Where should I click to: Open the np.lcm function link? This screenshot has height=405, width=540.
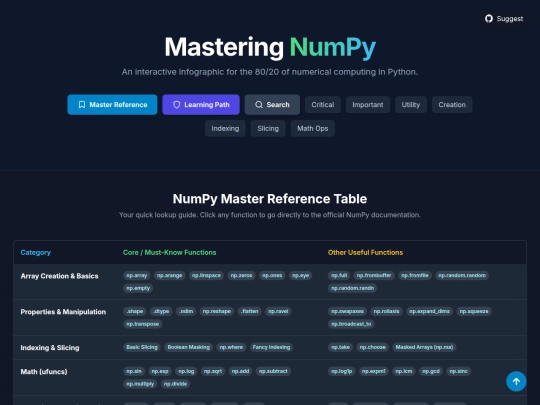[x=404, y=371]
